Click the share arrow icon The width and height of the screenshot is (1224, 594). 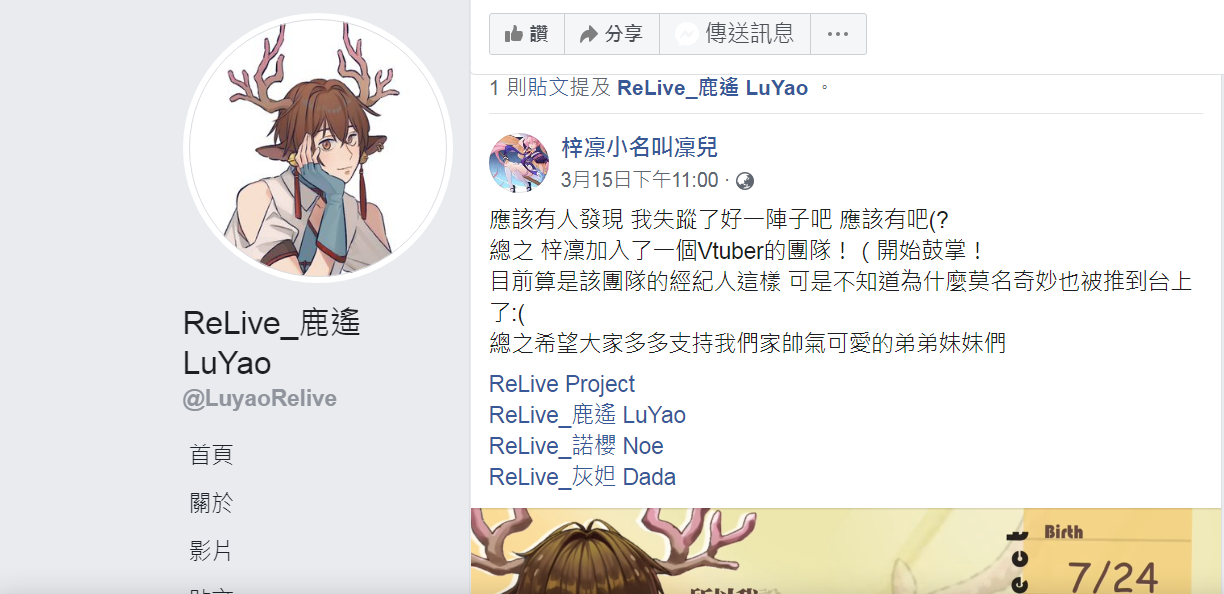tap(589, 34)
